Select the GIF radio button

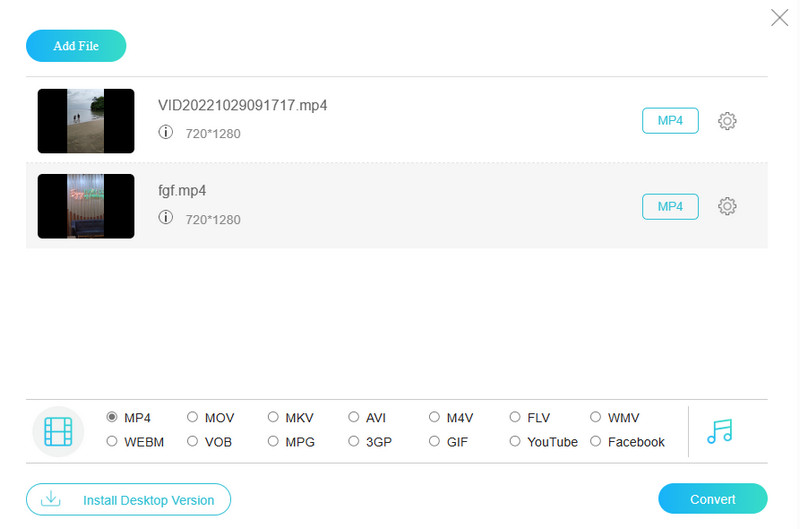(x=435, y=441)
